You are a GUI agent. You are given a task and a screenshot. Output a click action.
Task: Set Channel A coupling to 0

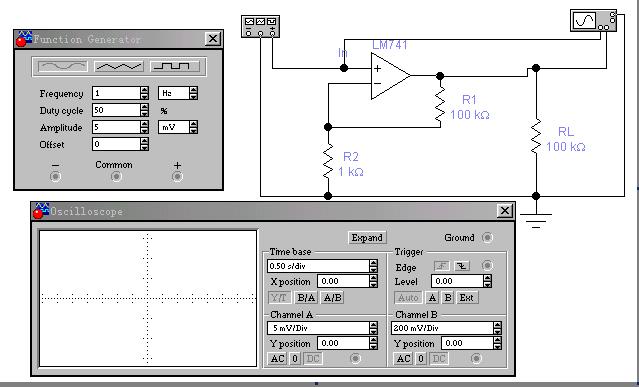tap(295, 358)
